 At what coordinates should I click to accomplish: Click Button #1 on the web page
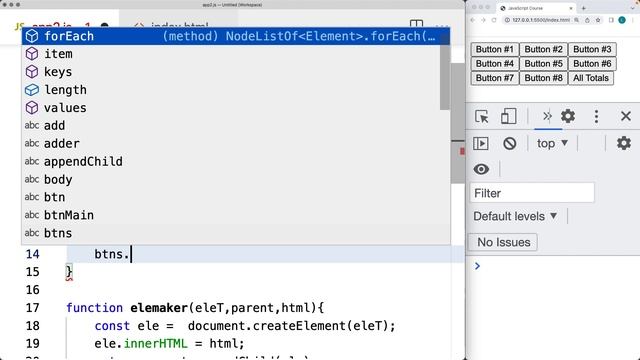494,49
